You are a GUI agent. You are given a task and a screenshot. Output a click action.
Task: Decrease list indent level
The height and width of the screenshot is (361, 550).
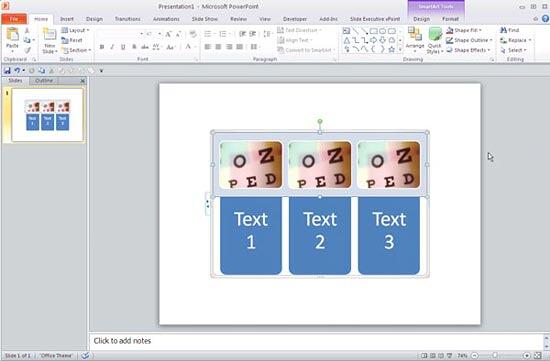242,34
